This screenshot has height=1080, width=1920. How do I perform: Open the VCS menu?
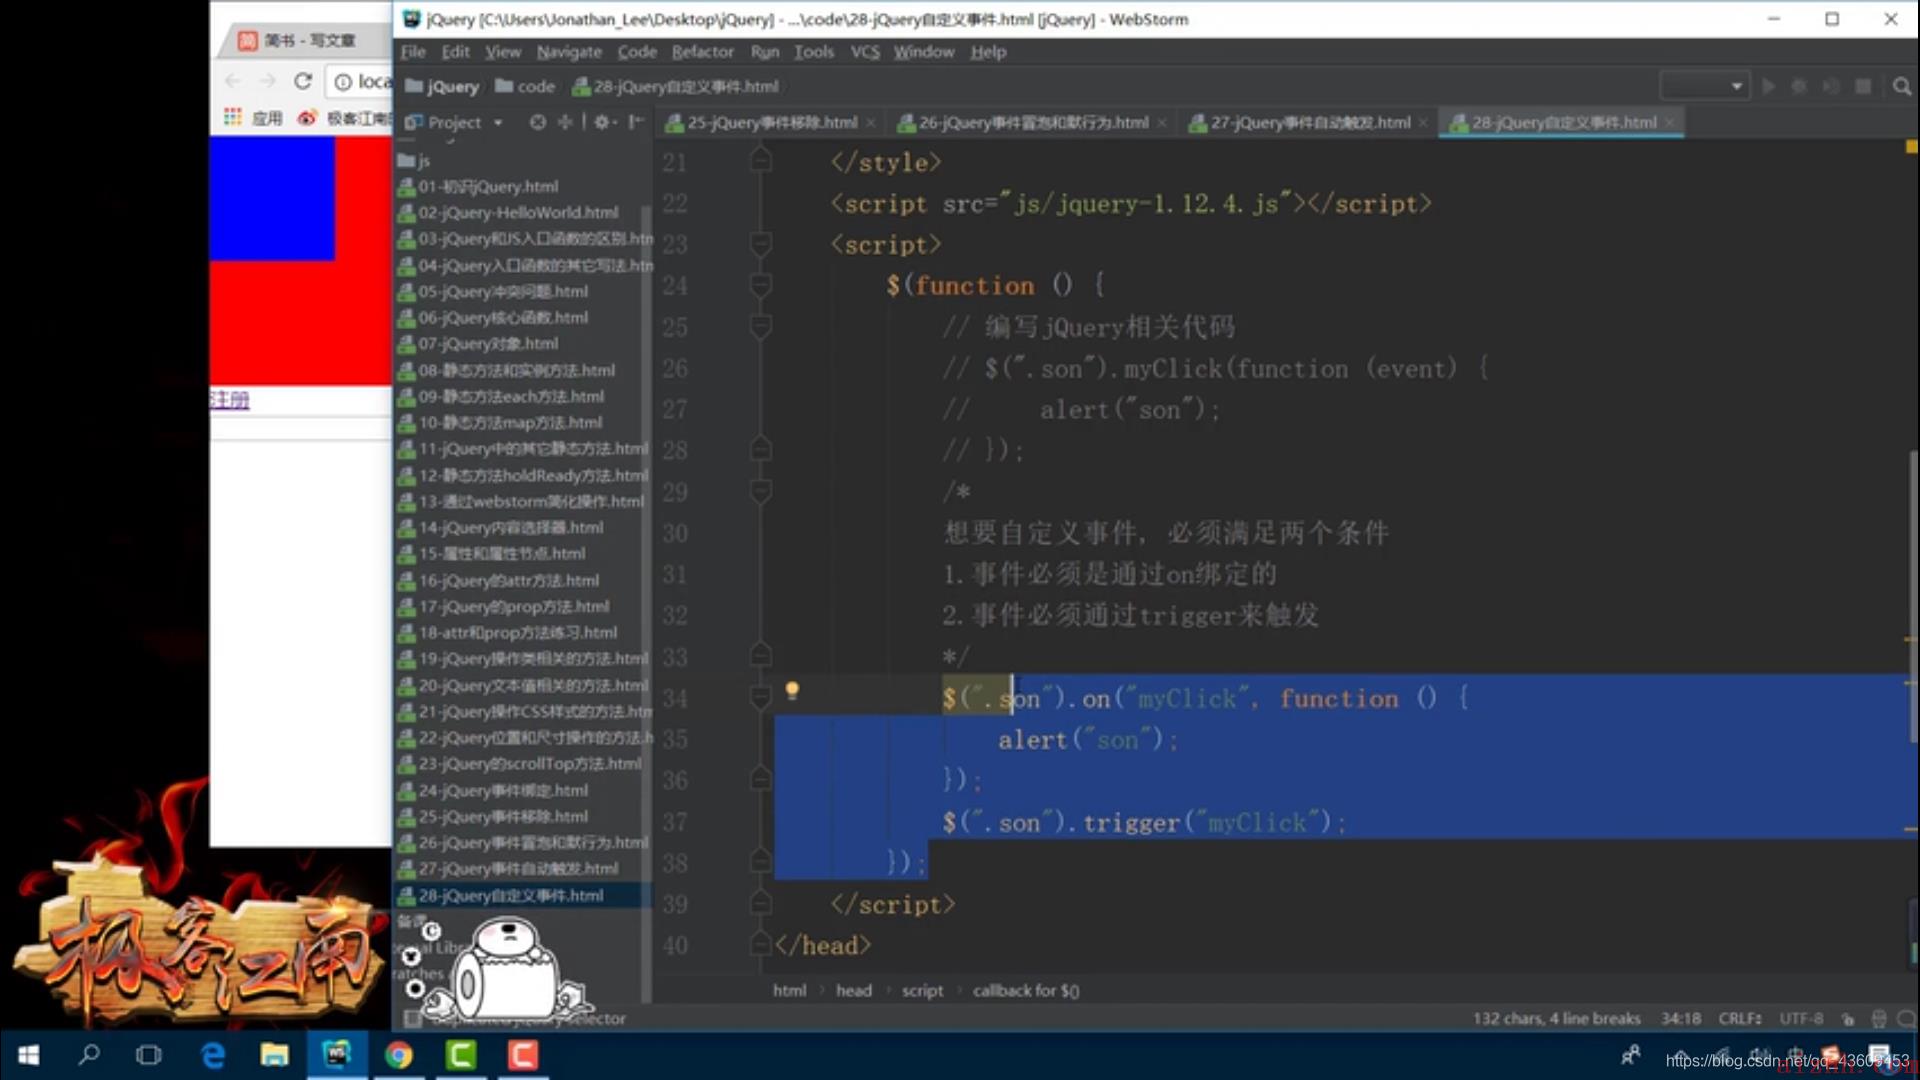tap(865, 52)
